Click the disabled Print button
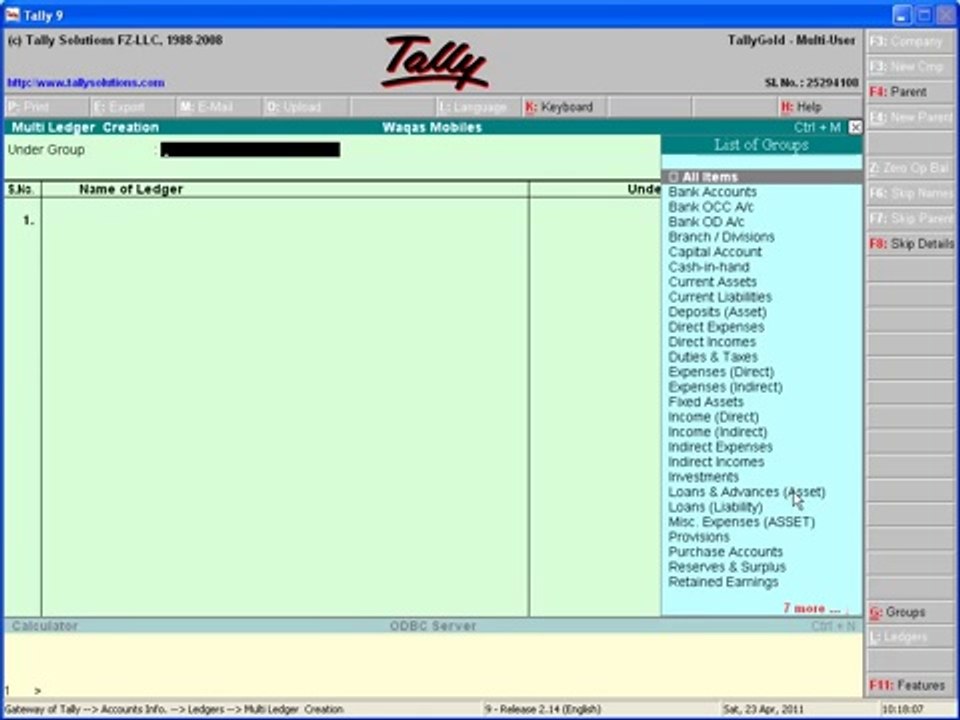 click(x=45, y=107)
